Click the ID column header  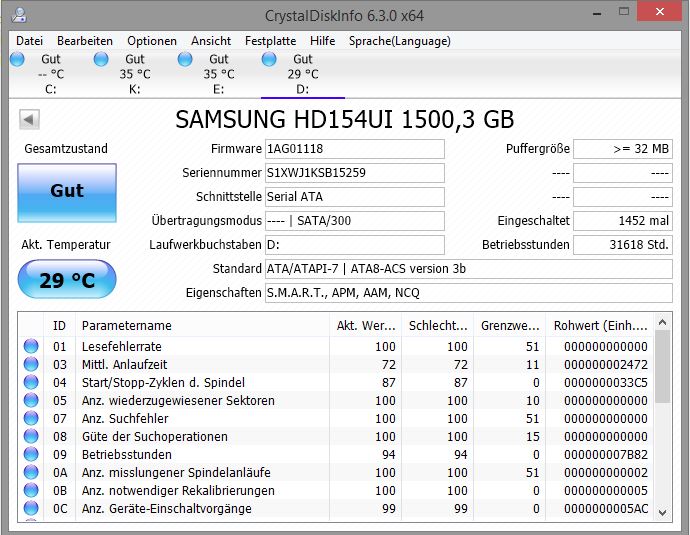click(x=59, y=326)
